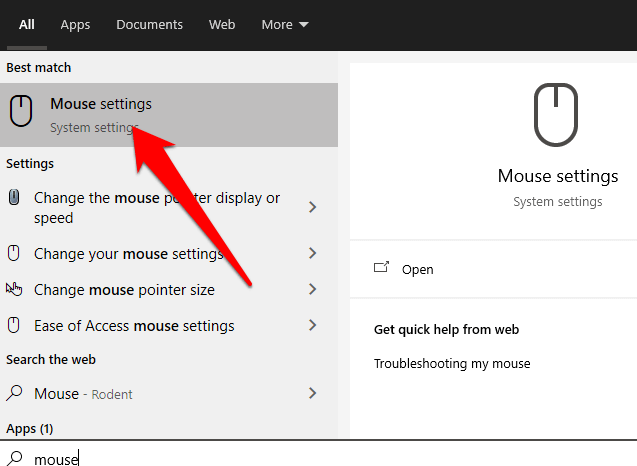
Task: Expand the Change your mouse settings chevron
Action: [x=312, y=254]
